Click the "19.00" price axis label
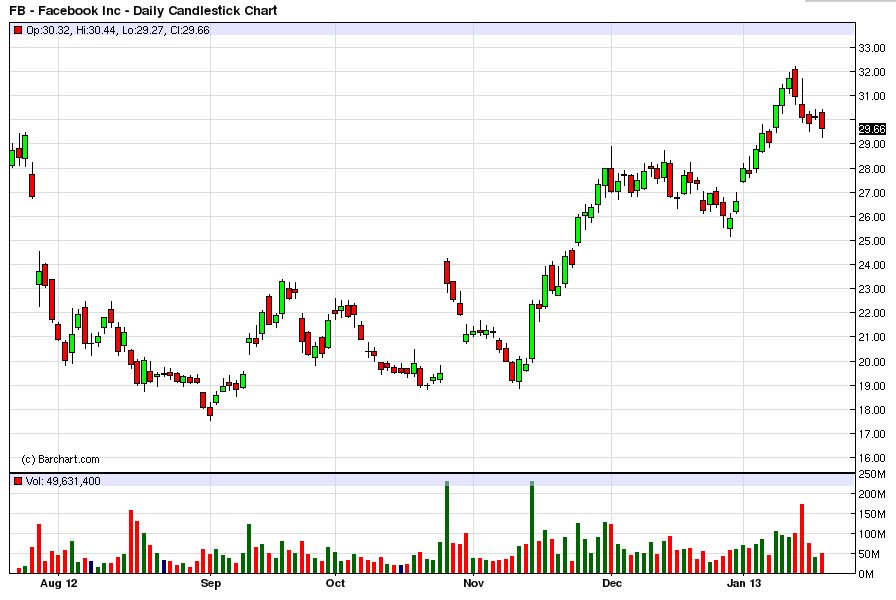896x600 pixels. [872, 386]
